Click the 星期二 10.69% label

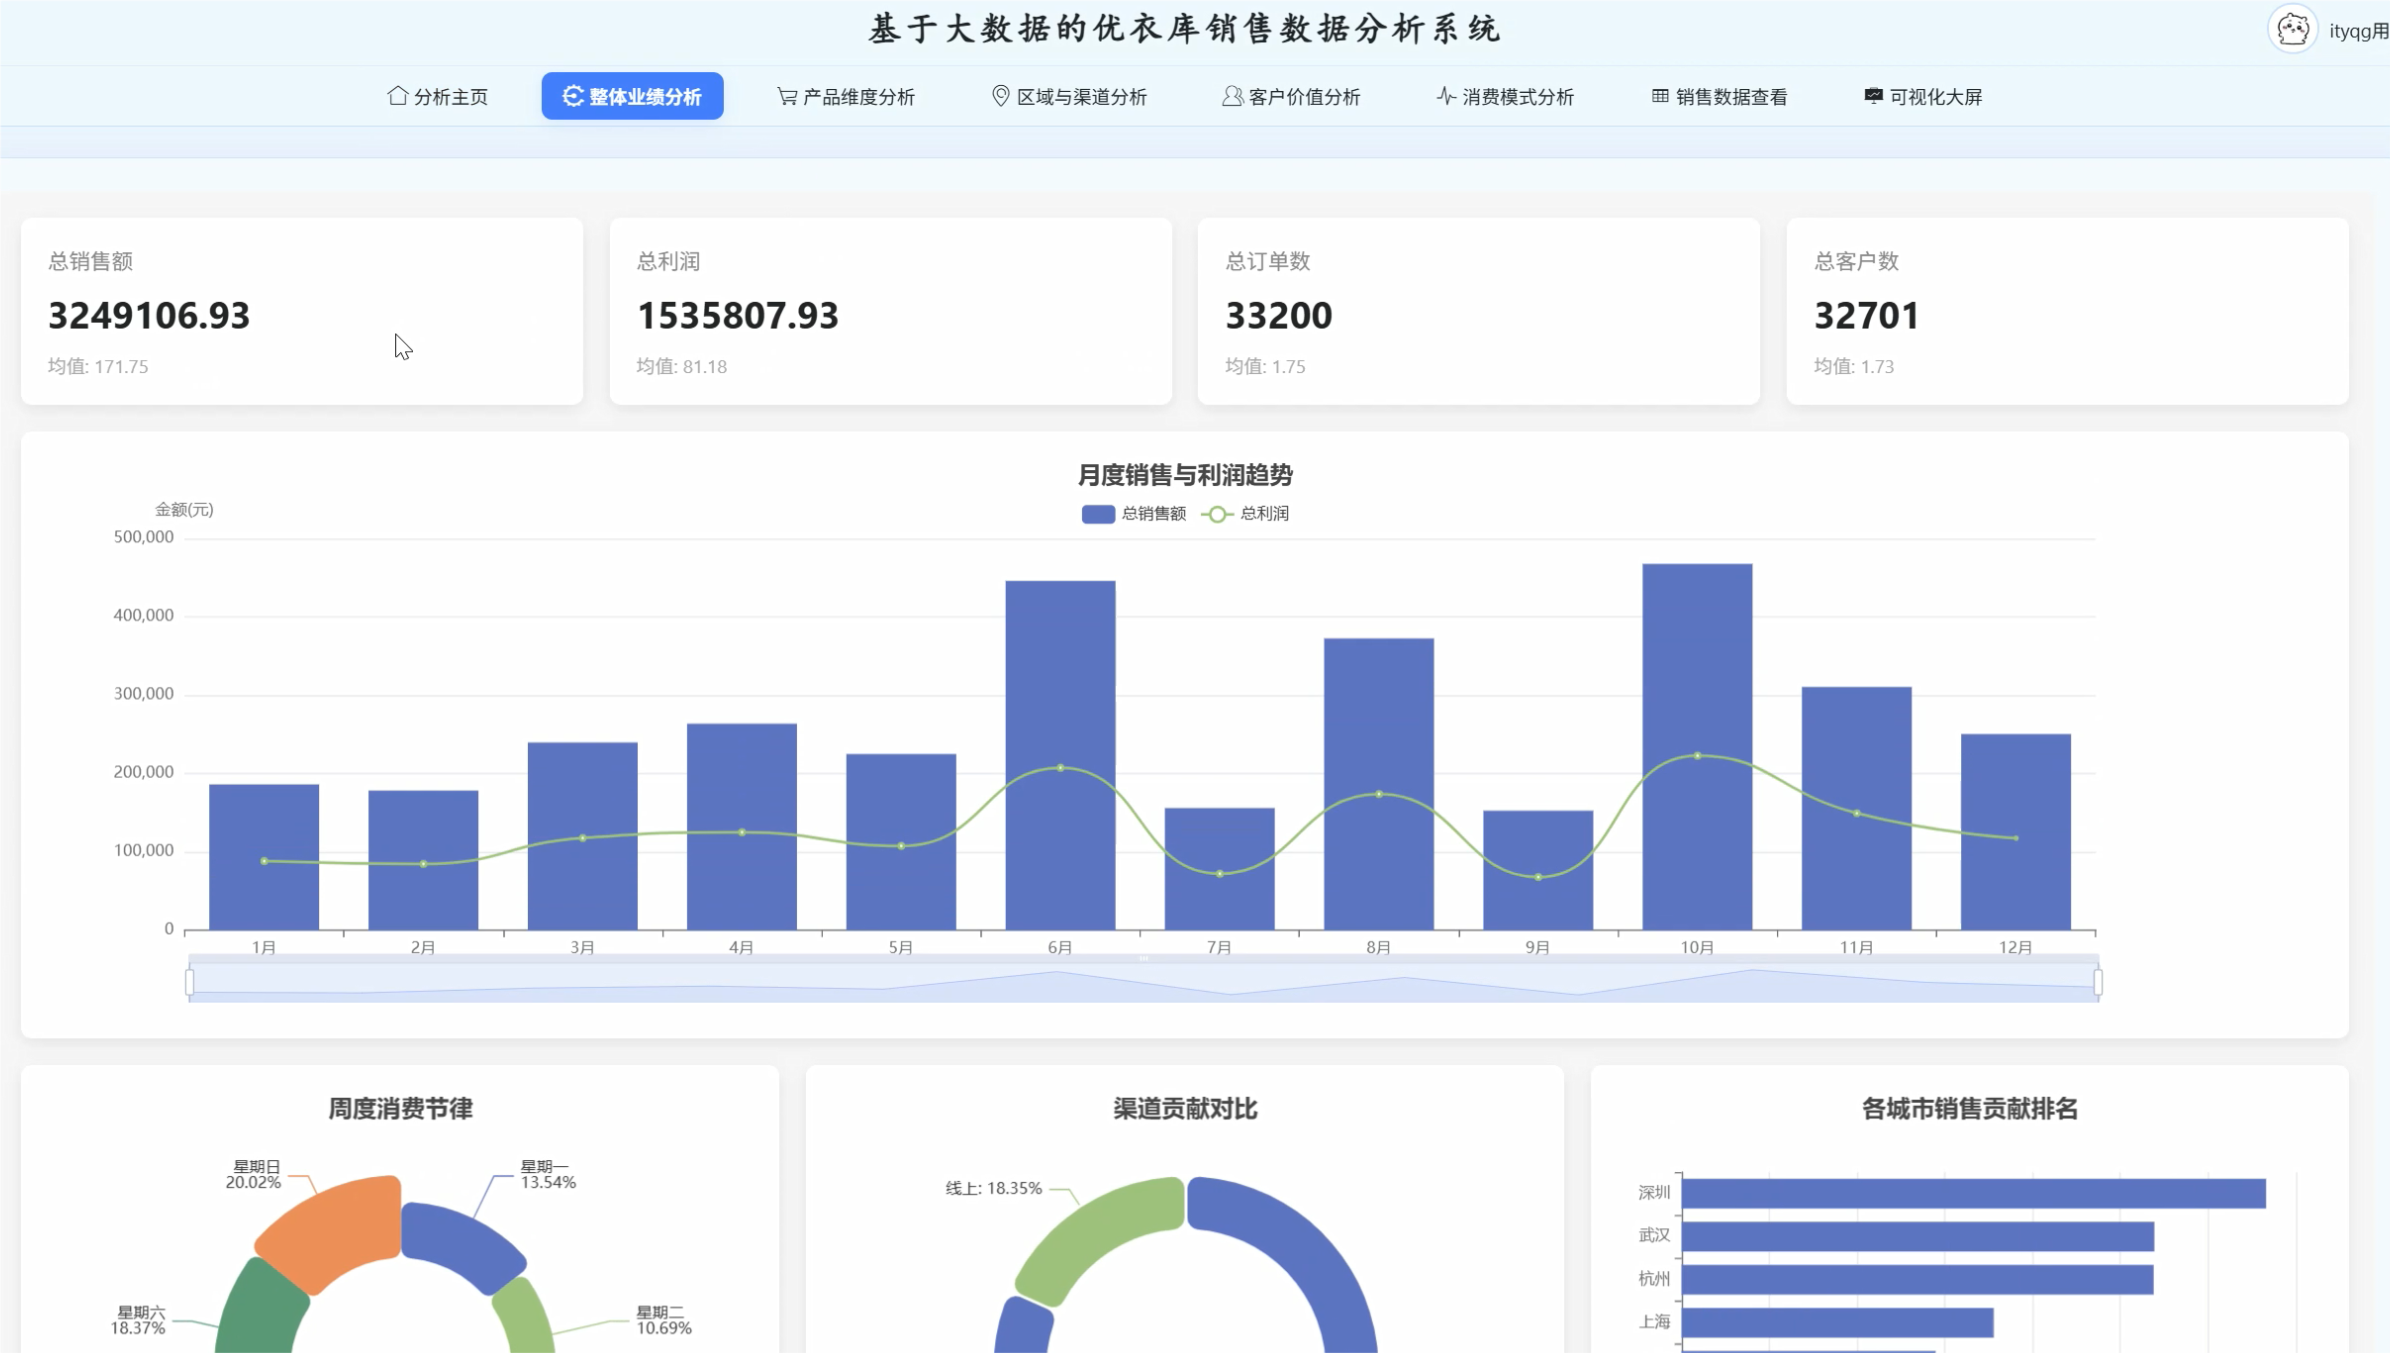click(664, 1320)
